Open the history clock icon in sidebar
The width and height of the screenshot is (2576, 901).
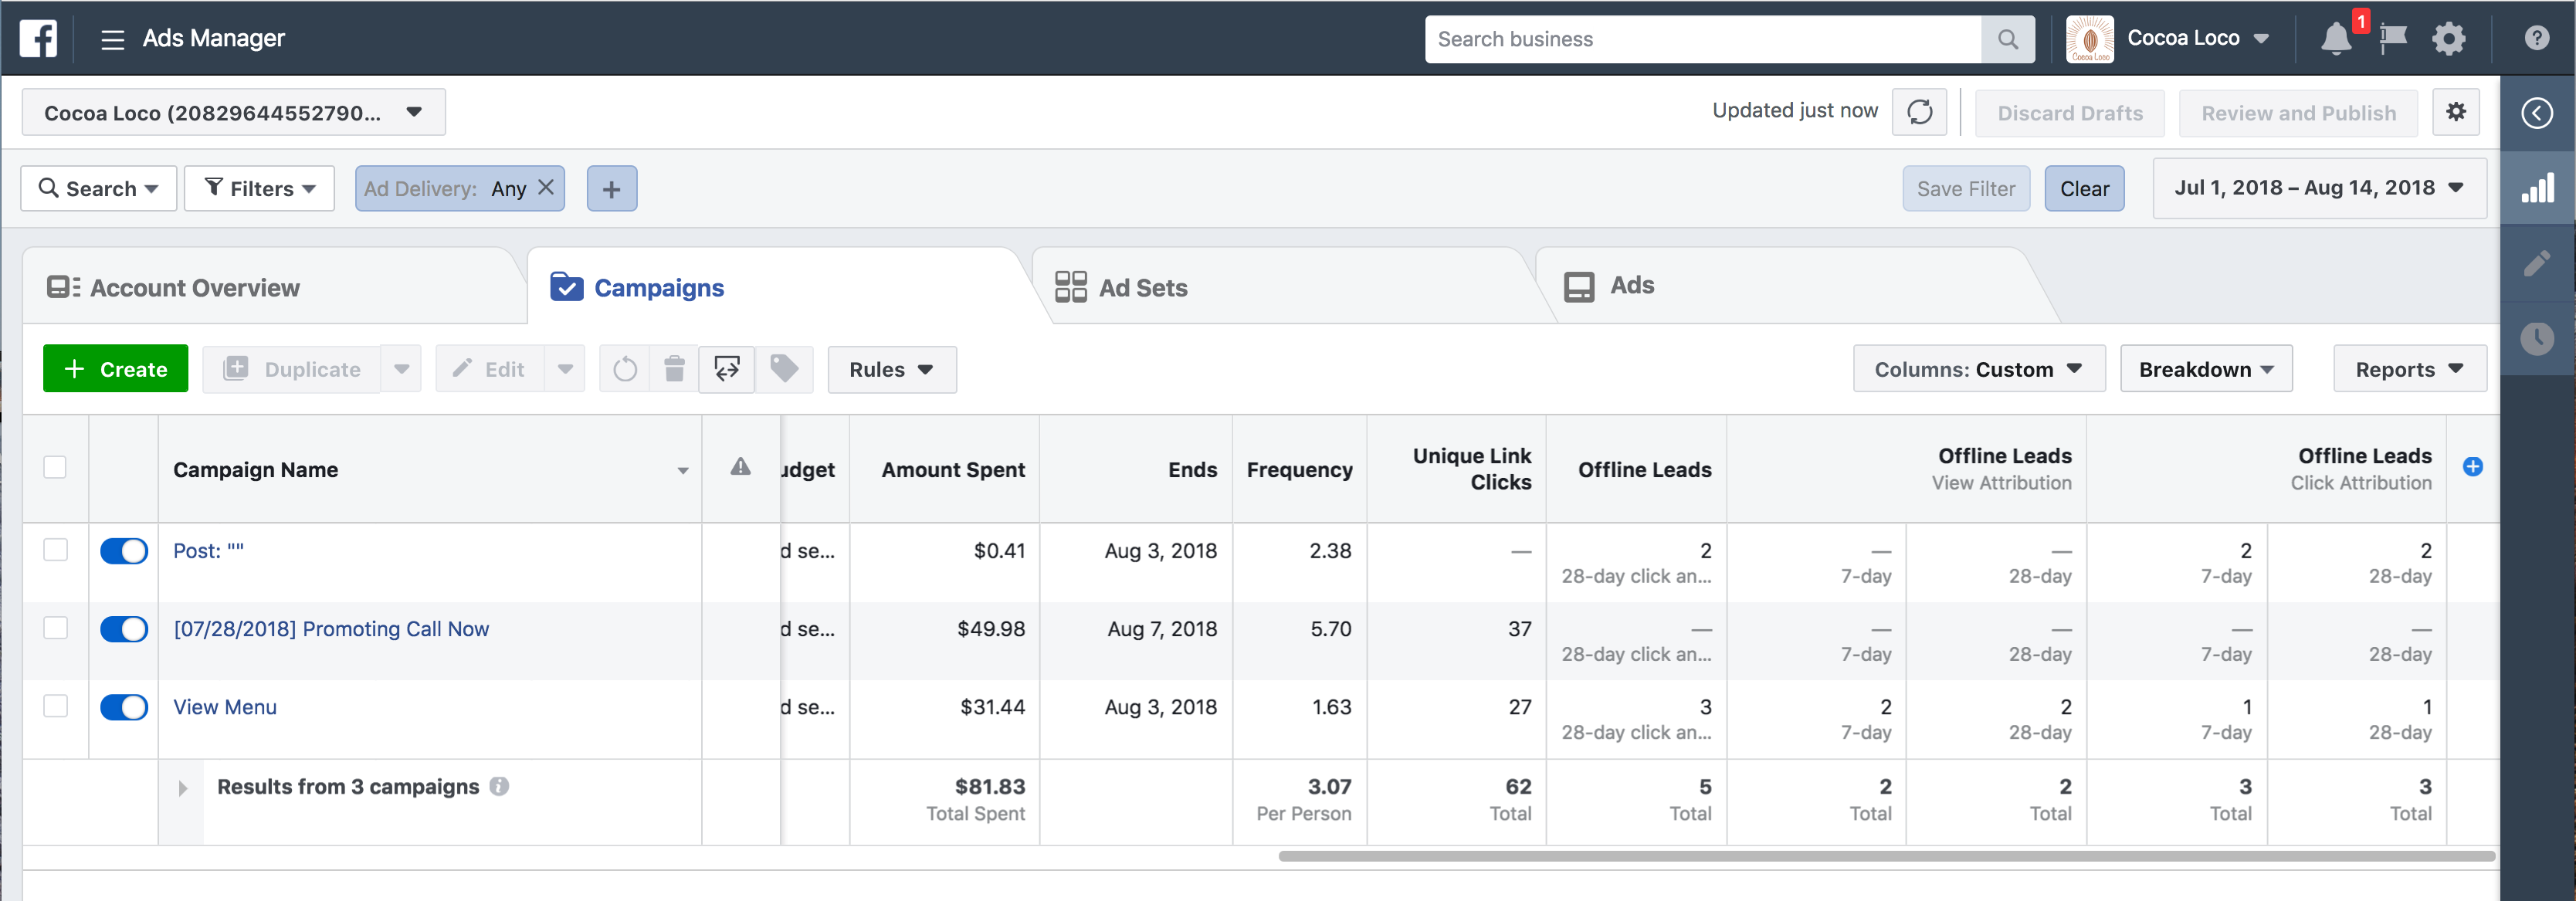(2537, 338)
